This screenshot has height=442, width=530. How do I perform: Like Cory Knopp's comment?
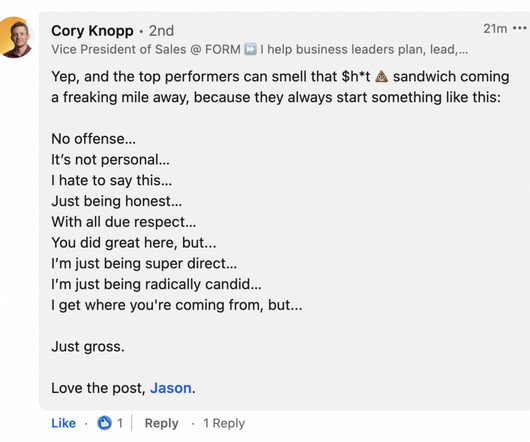click(x=64, y=423)
